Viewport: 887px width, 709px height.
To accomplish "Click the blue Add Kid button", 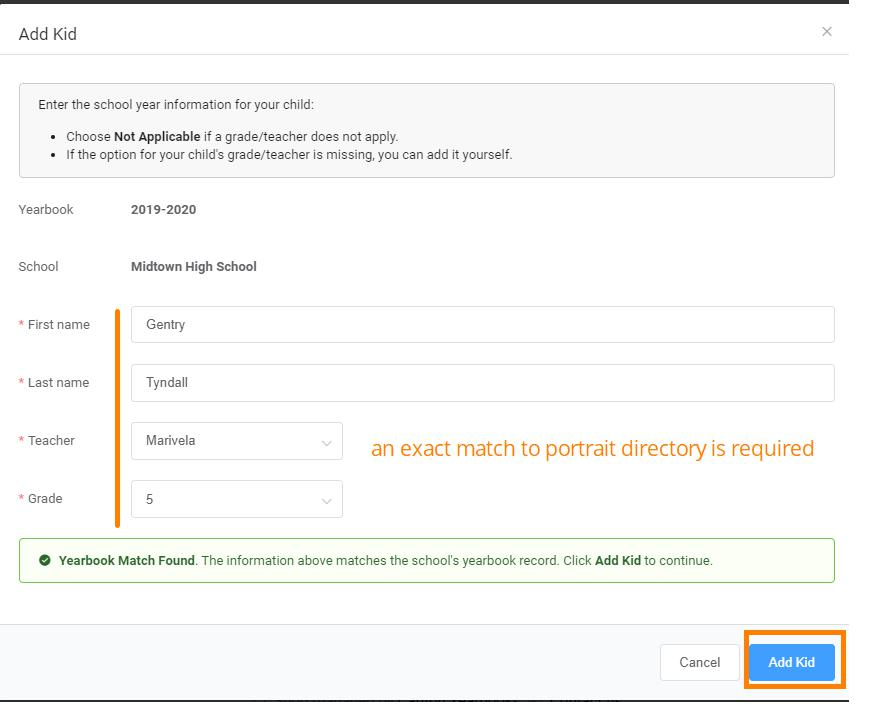I will tap(791, 662).
